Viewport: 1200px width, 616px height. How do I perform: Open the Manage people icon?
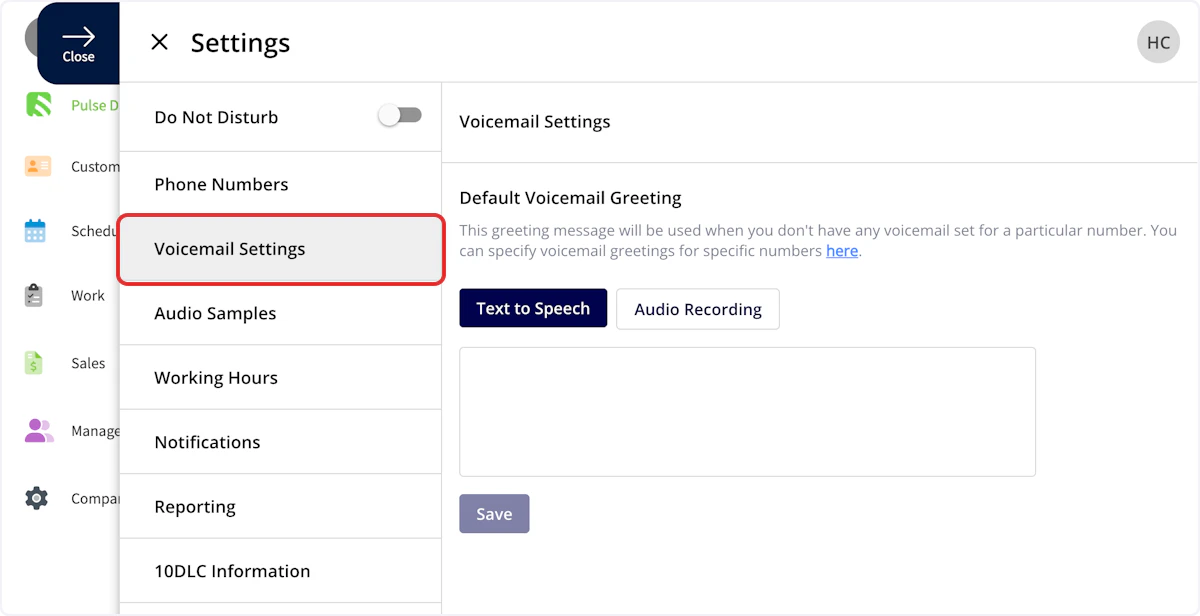39,431
